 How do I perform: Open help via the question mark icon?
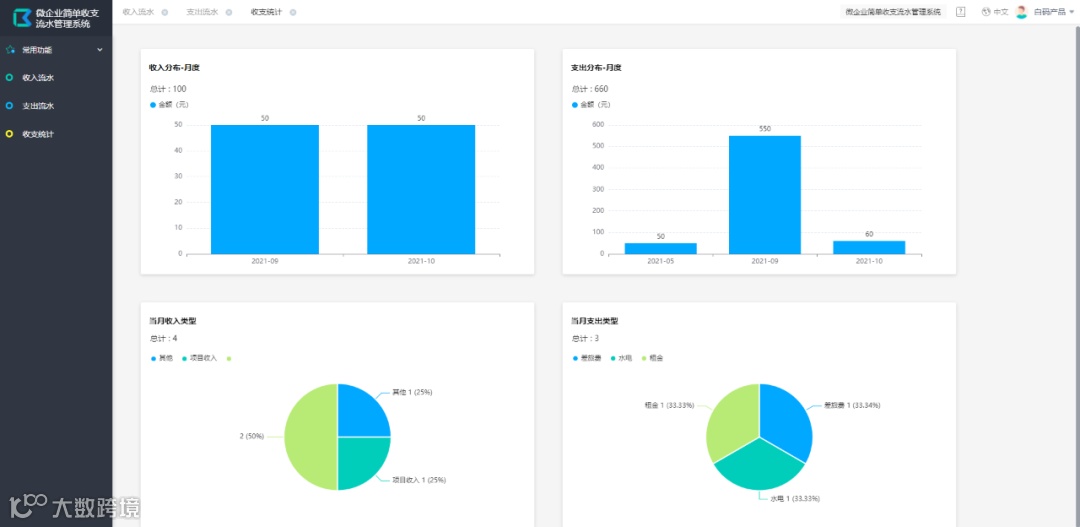tap(961, 12)
